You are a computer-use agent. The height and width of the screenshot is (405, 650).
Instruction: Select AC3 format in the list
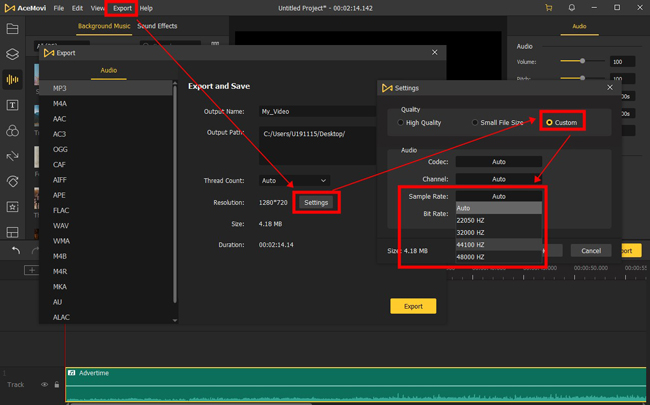click(106, 134)
